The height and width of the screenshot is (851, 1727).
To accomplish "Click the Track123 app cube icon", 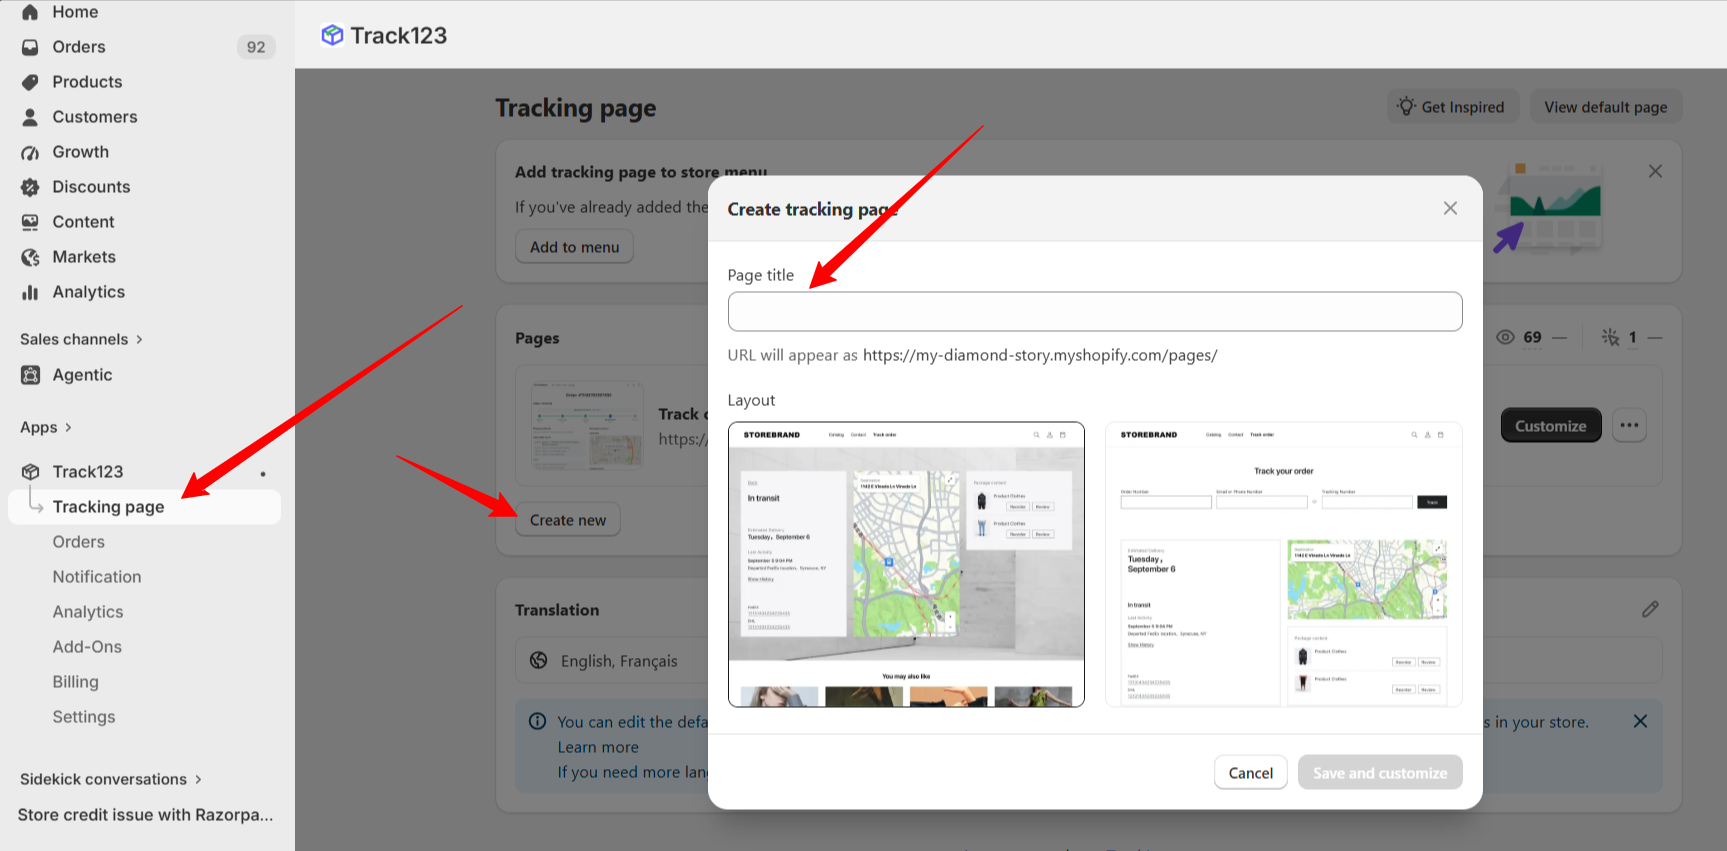I will coord(30,472).
